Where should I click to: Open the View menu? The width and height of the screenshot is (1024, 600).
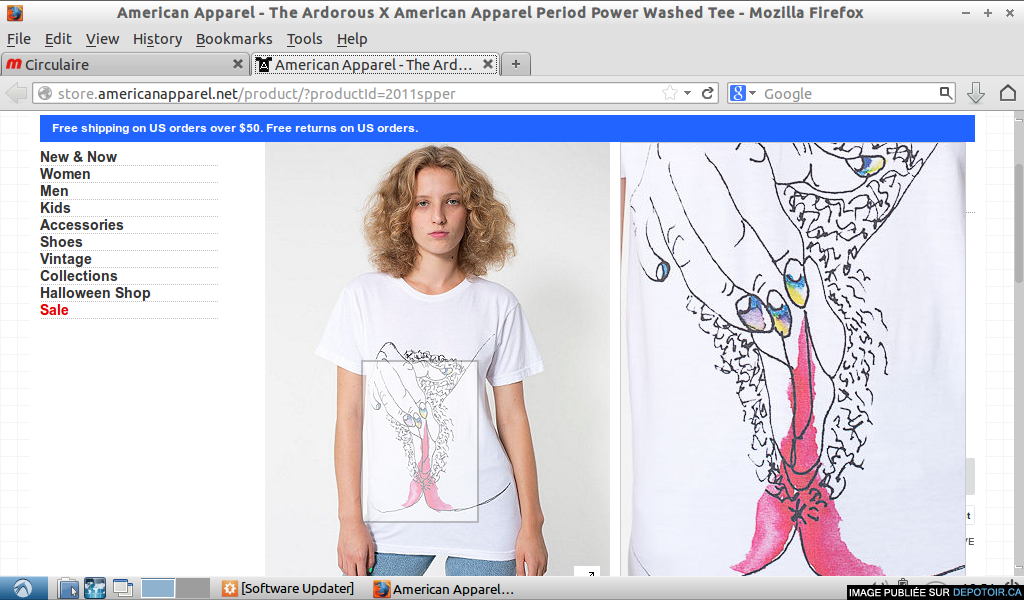(x=103, y=39)
